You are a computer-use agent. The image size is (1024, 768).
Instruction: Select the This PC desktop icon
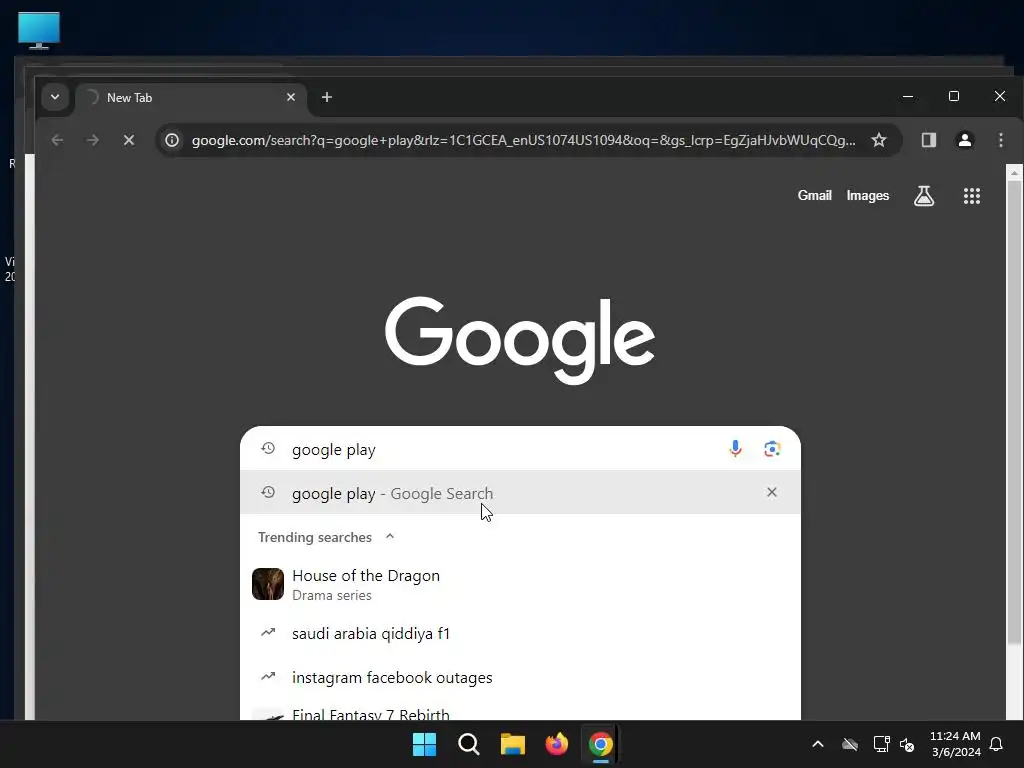pyautogui.click(x=39, y=30)
